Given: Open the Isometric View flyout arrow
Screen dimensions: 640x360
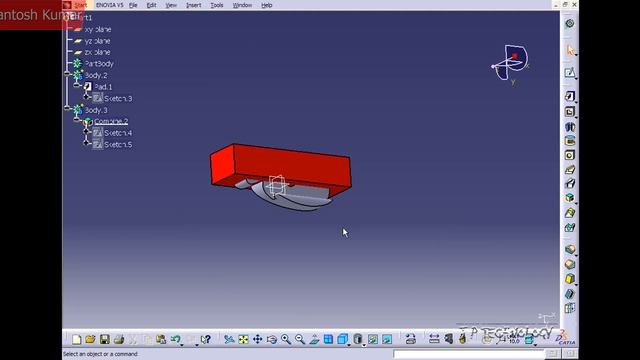Looking at the screenshot, I should [x=349, y=344].
